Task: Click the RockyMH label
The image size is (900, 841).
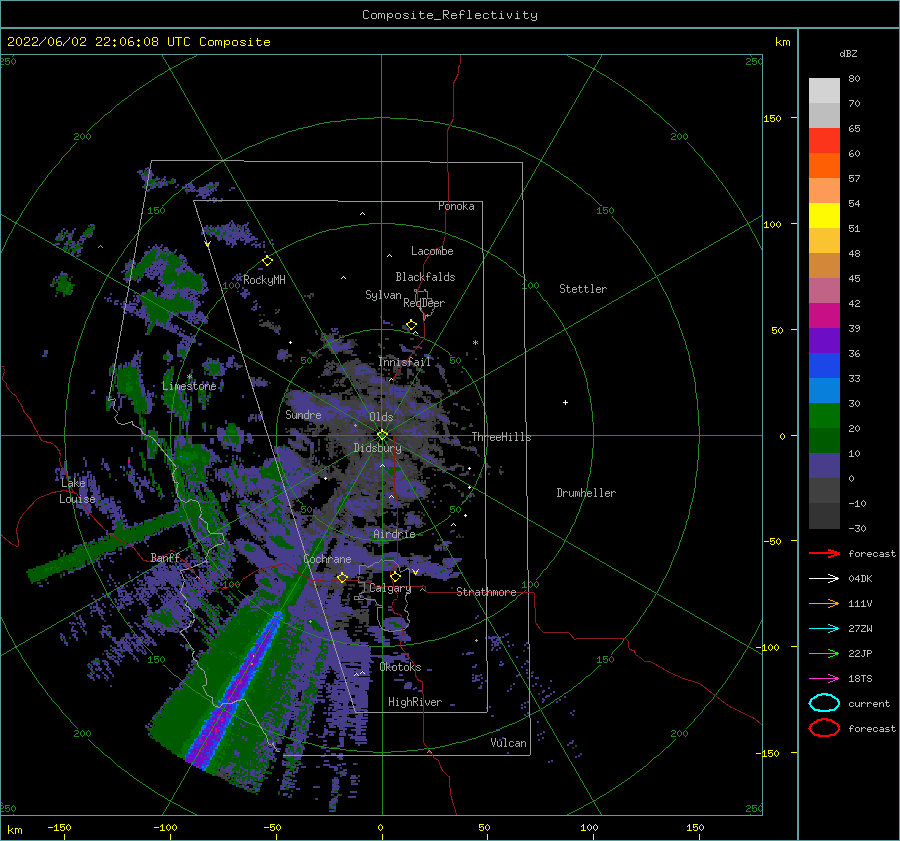Action: pyautogui.click(x=264, y=280)
